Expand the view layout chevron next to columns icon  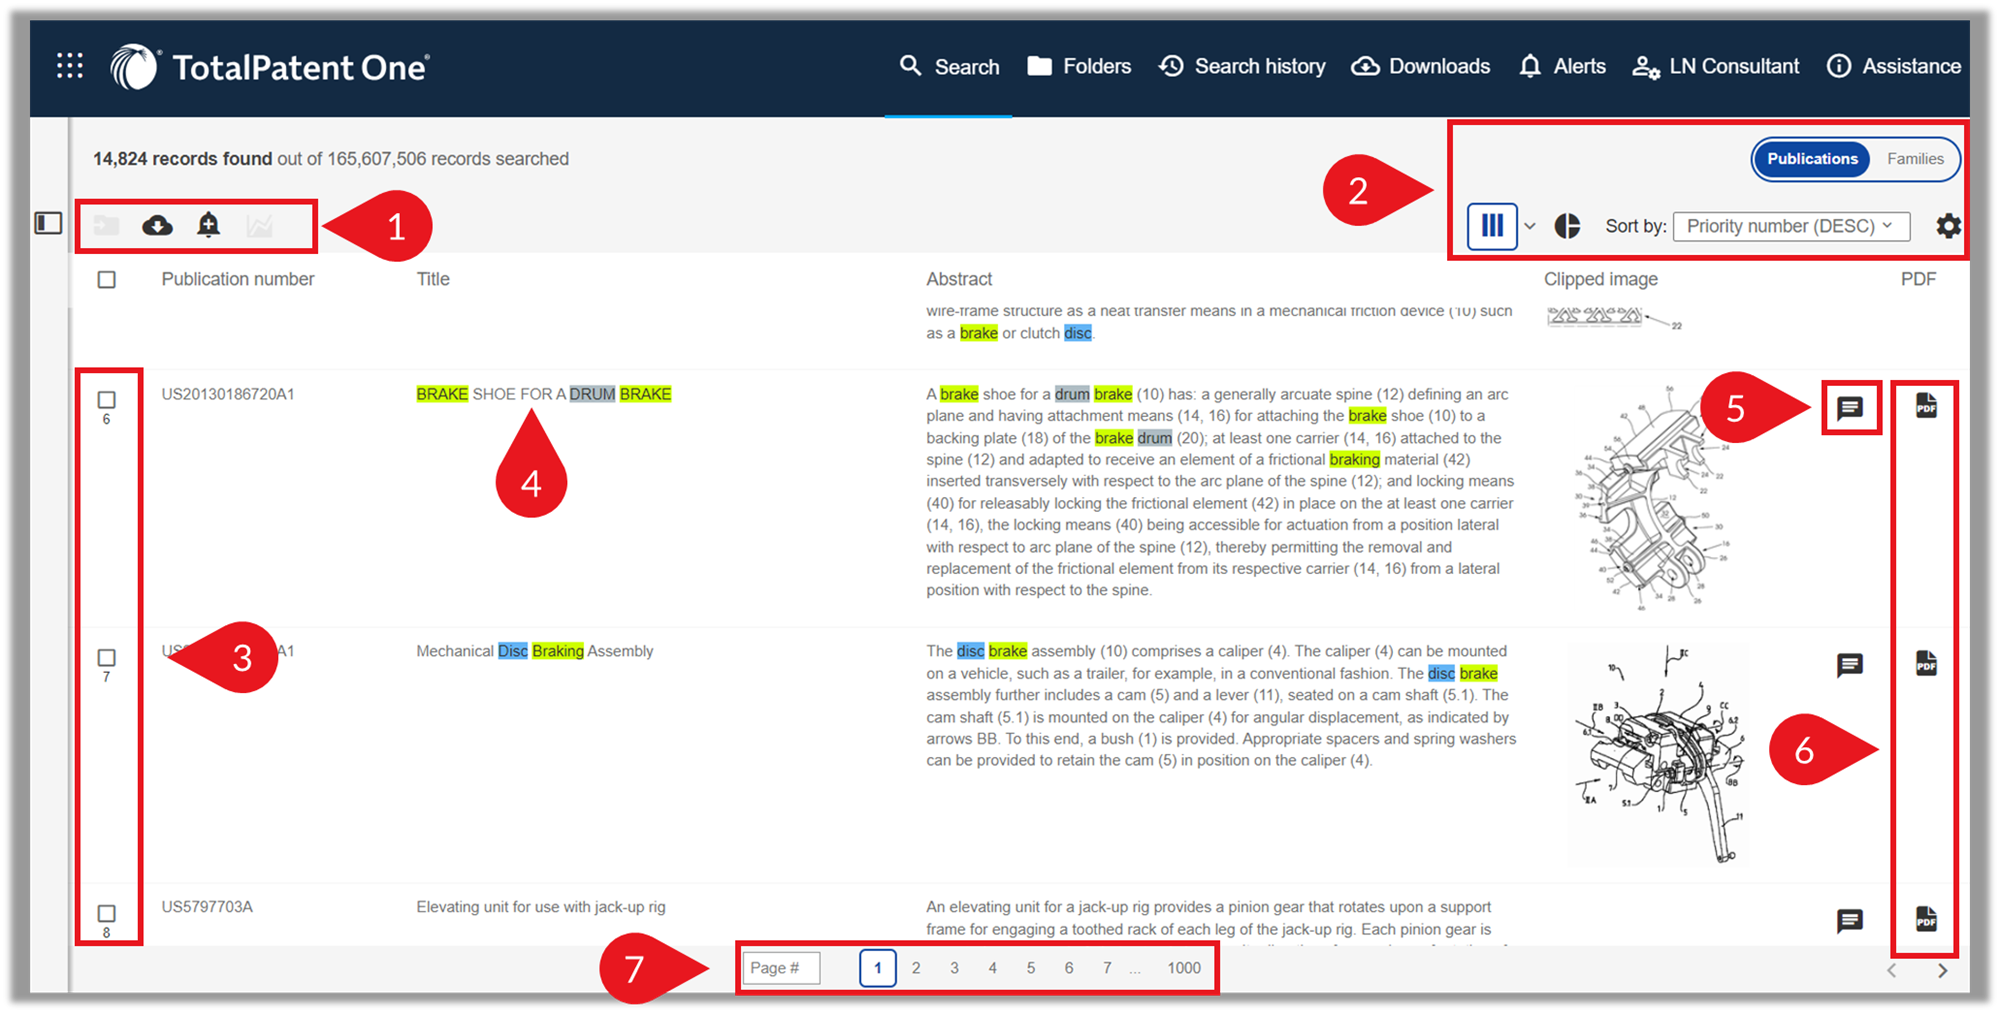point(1529,226)
